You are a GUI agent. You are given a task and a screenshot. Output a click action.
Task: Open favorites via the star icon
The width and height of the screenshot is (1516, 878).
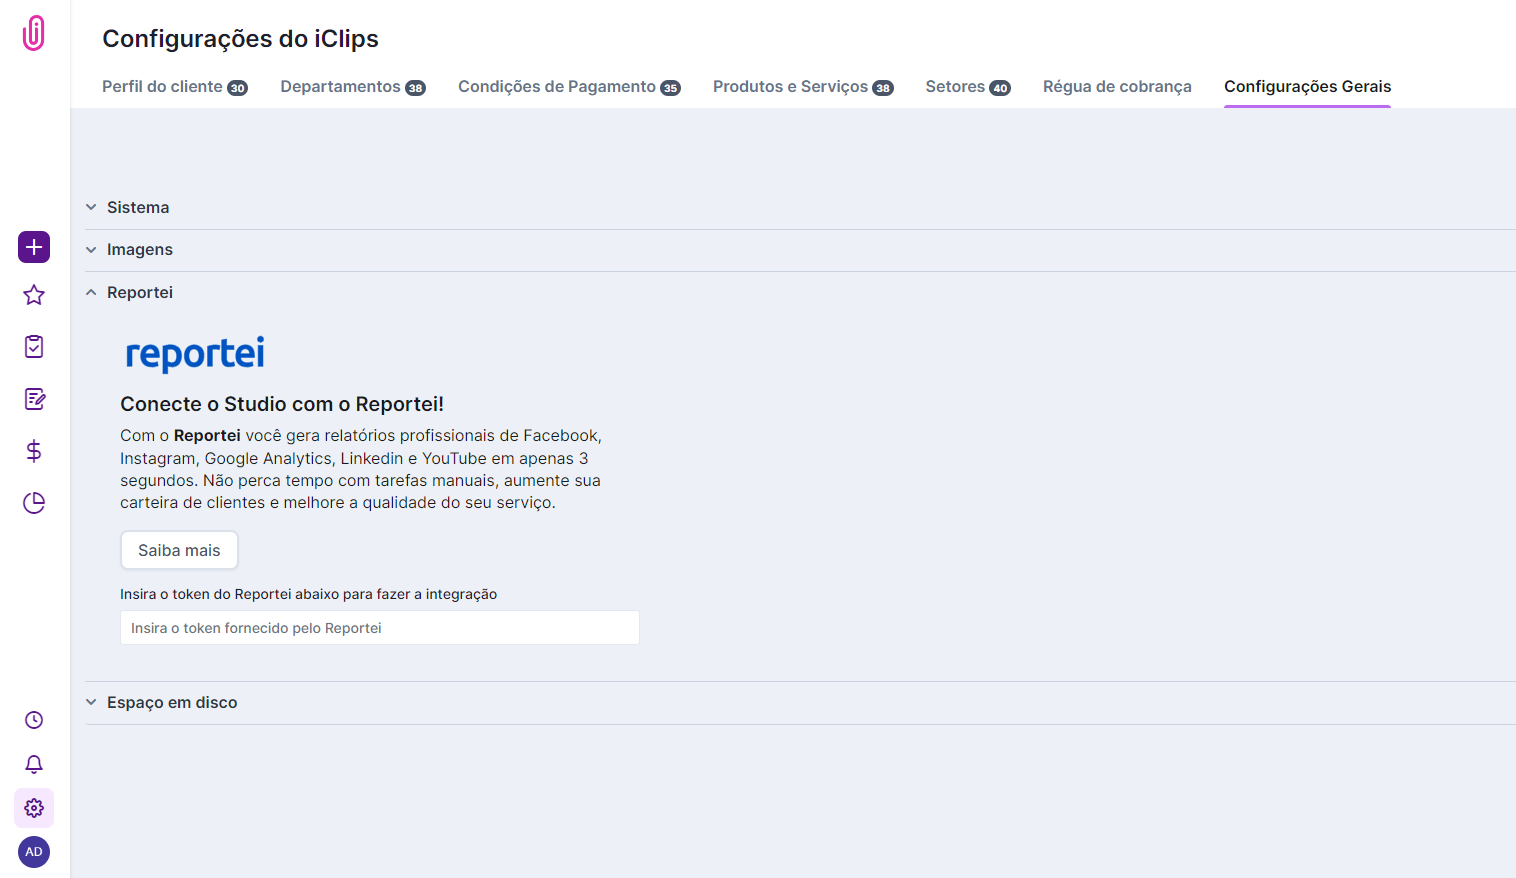(33, 294)
